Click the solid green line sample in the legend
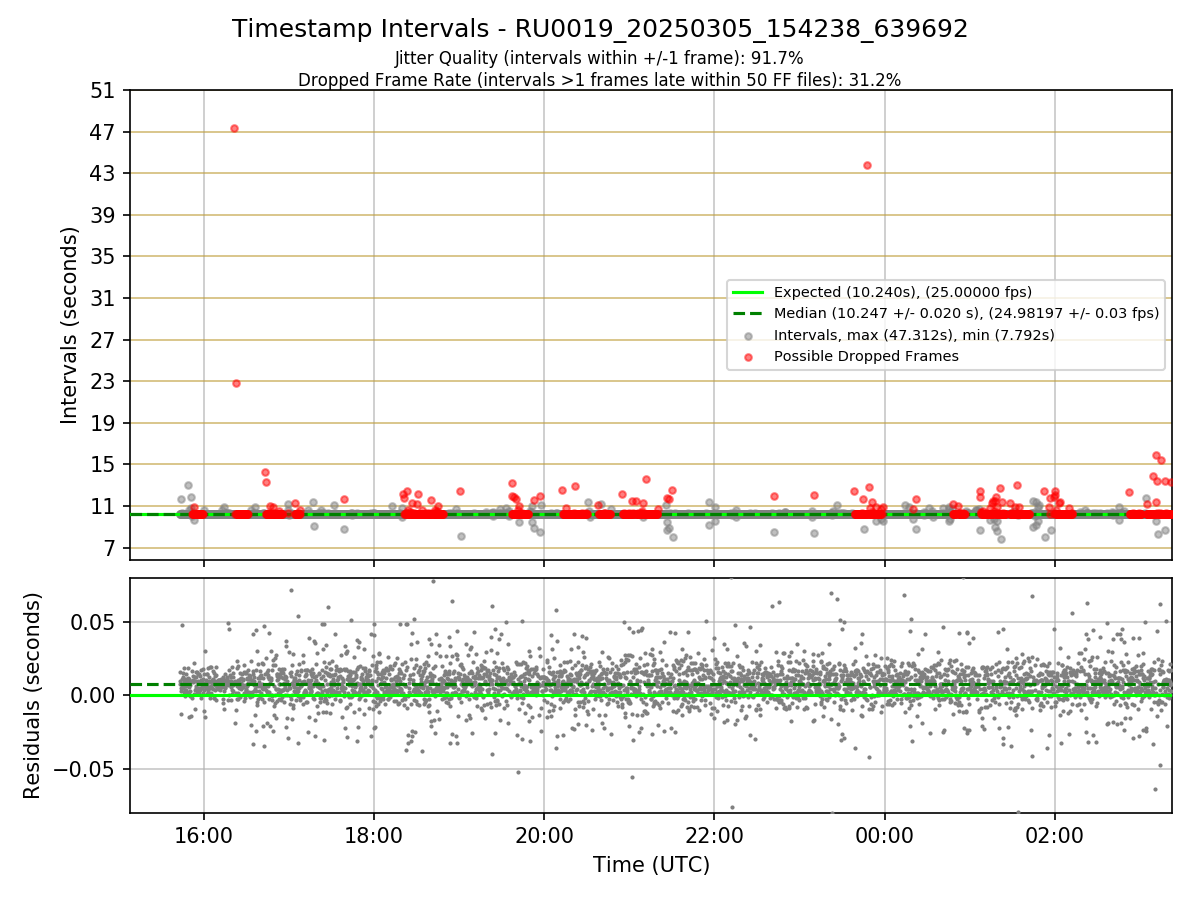The height and width of the screenshot is (900, 1200). (x=748, y=292)
